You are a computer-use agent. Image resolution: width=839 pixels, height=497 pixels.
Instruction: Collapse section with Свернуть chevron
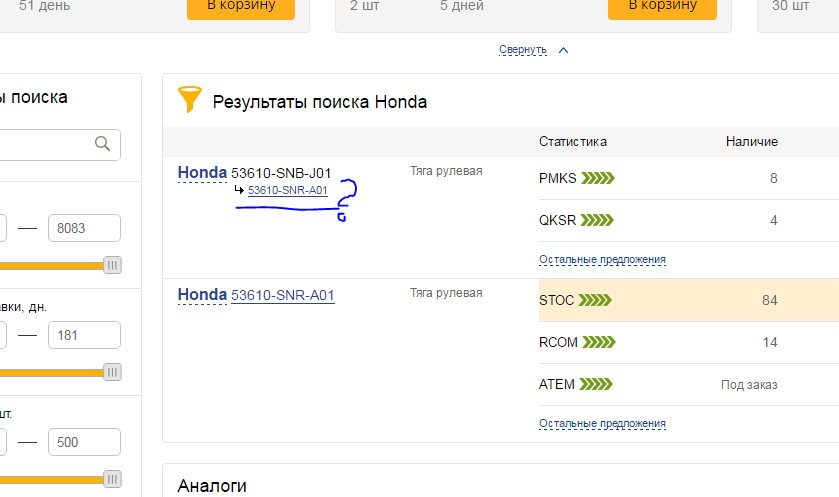coord(562,49)
